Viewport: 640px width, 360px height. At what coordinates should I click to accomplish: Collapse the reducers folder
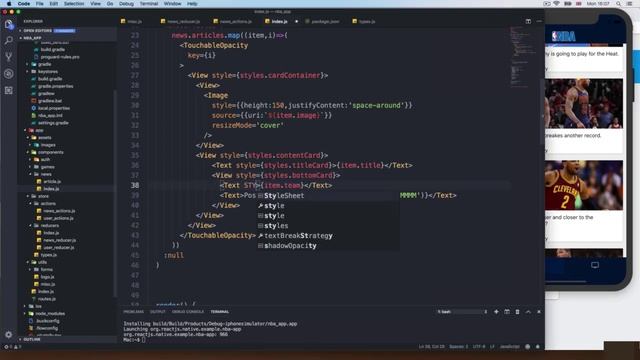pyautogui.click(x=50, y=225)
